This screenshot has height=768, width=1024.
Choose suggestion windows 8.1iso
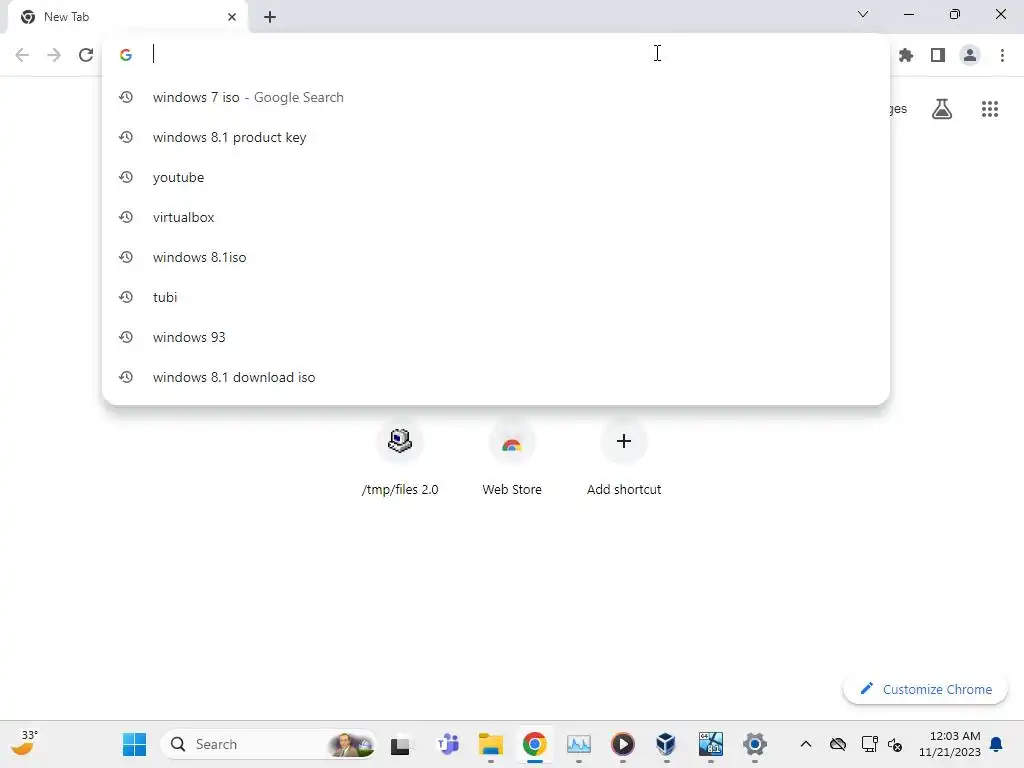tap(496, 257)
